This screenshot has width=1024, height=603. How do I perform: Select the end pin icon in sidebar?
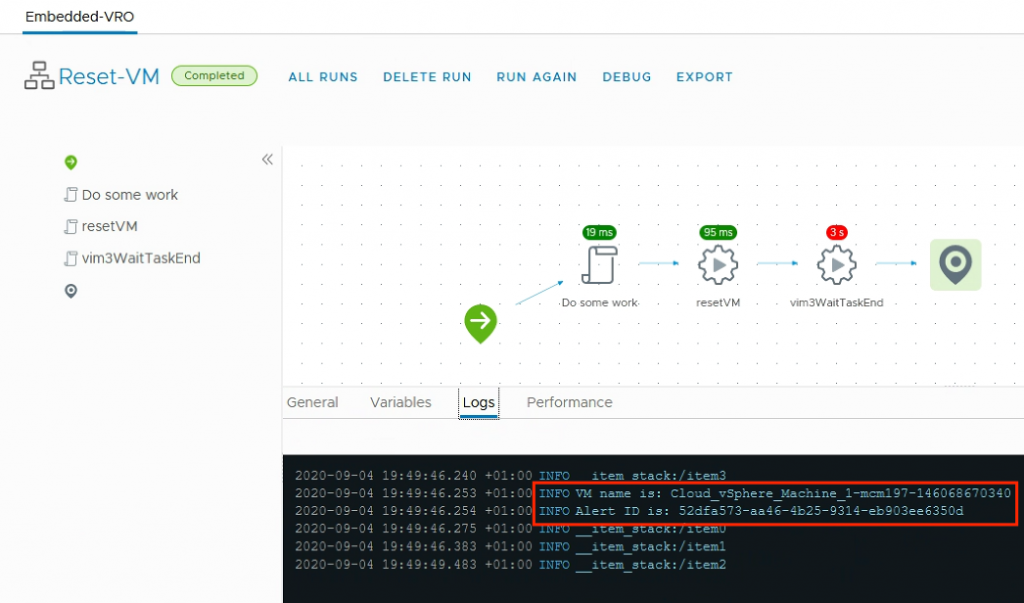click(71, 291)
